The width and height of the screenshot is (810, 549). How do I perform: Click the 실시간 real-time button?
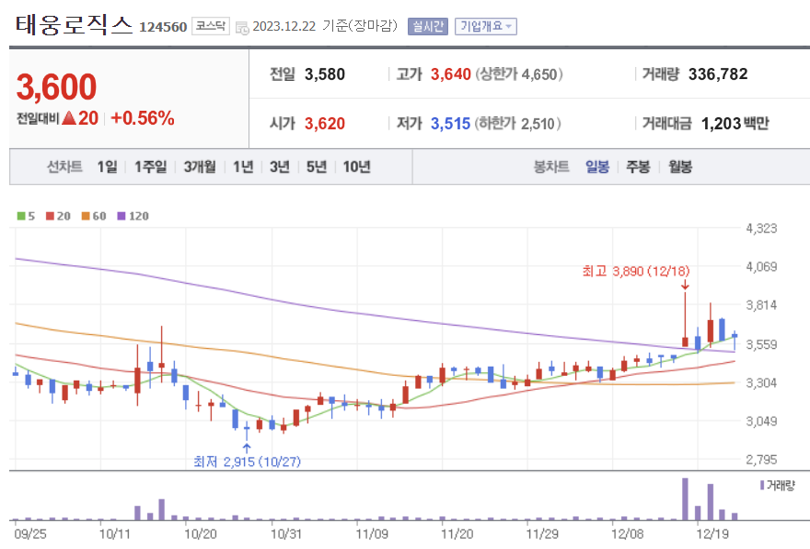click(x=428, y=26)
